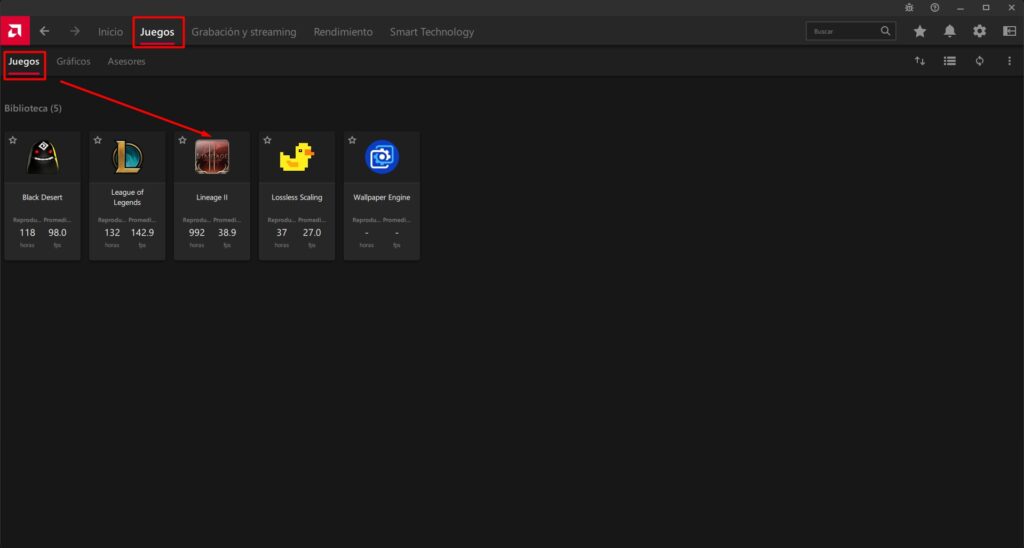Screen dimensions: 1024x548
Task: Open favorites star in top bar
Action: click(920, 31)
